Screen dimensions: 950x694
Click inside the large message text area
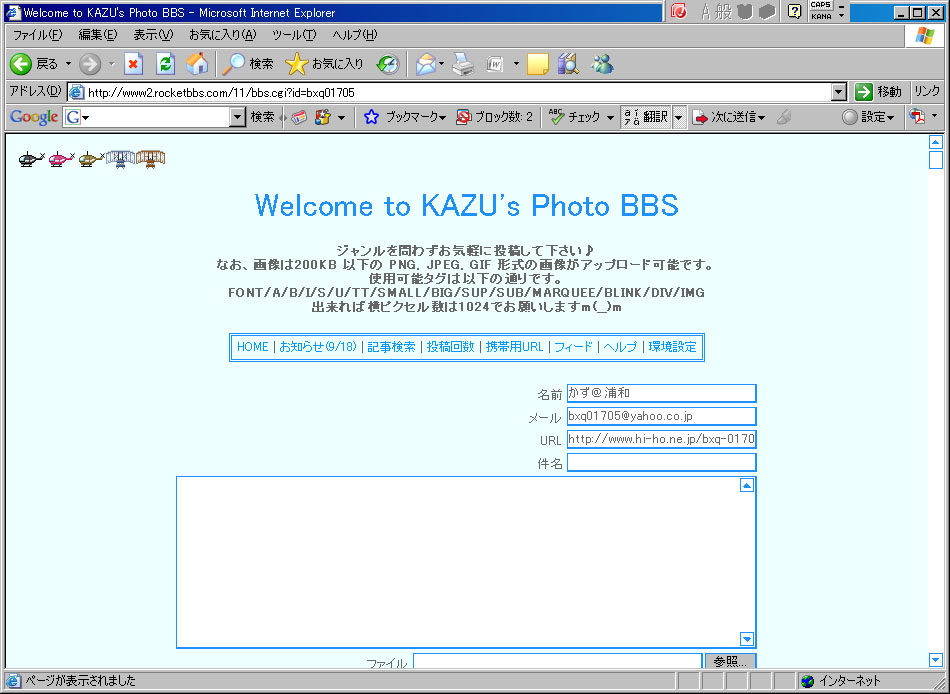tap(456, 562)
